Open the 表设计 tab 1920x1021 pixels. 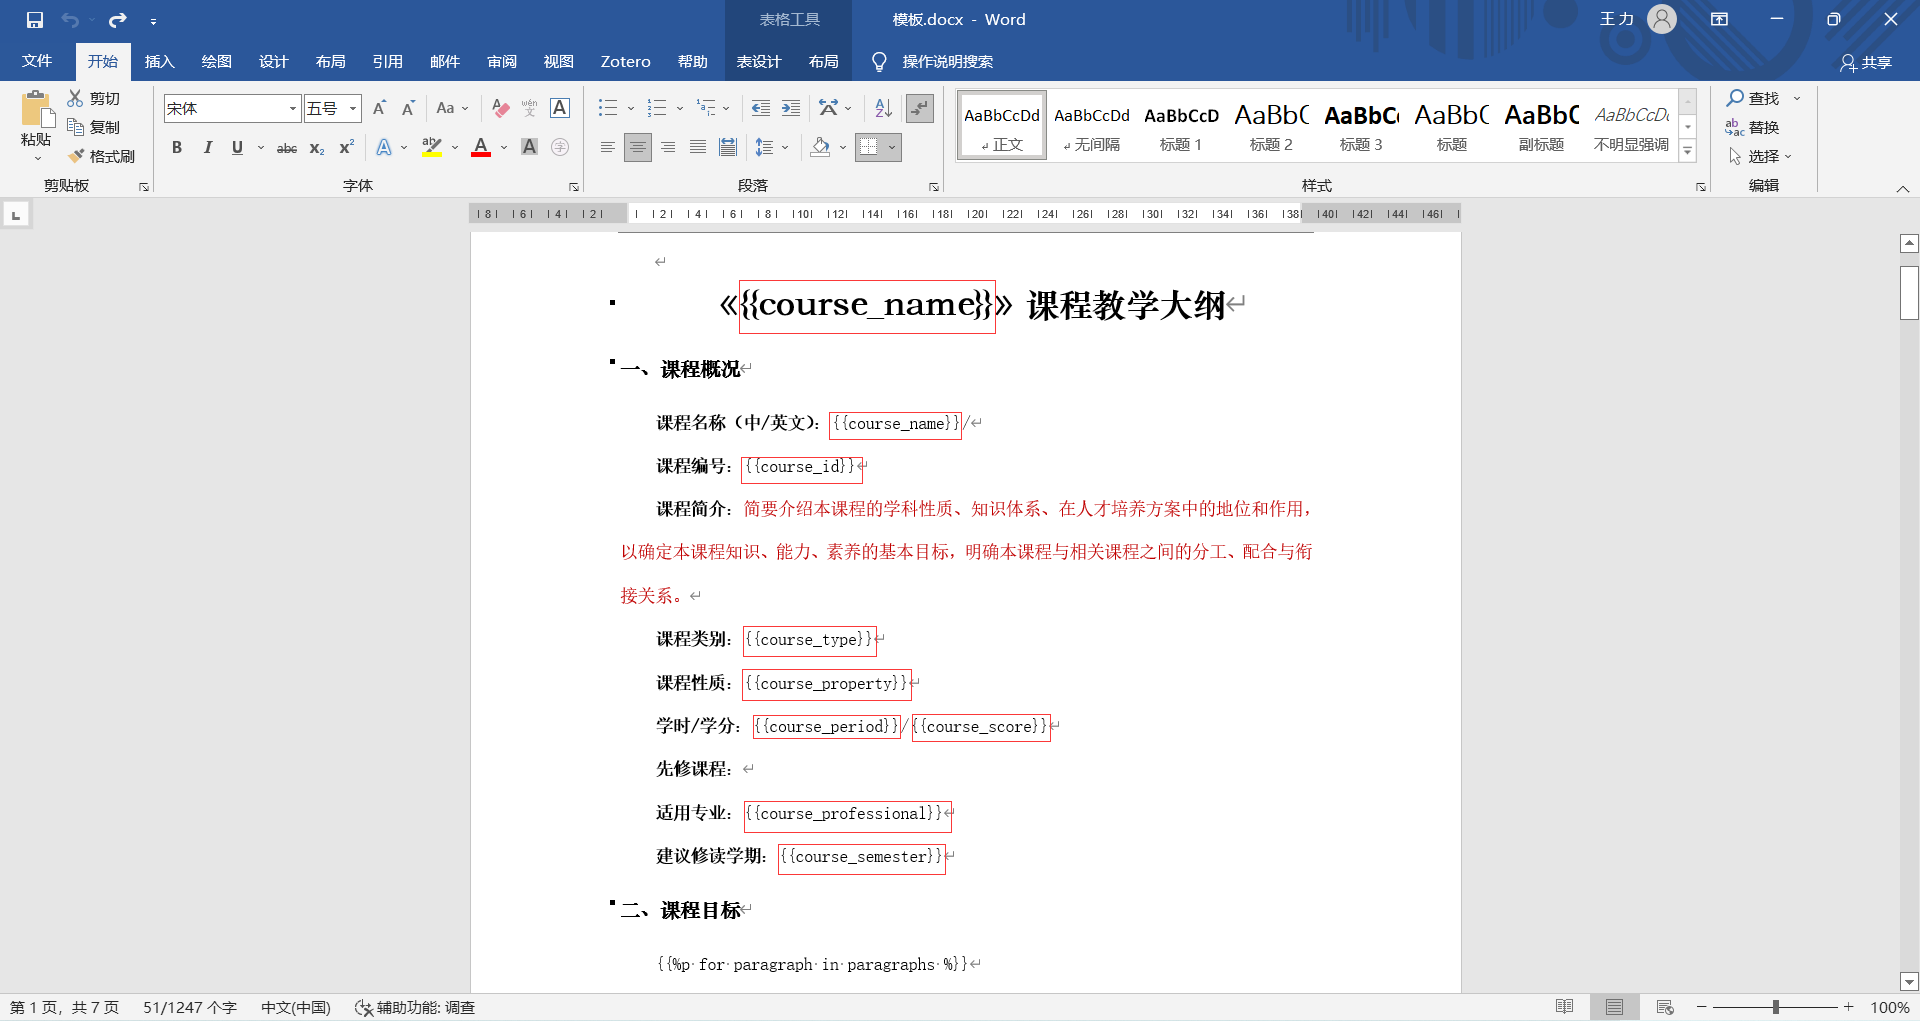[x=759, y=61]
